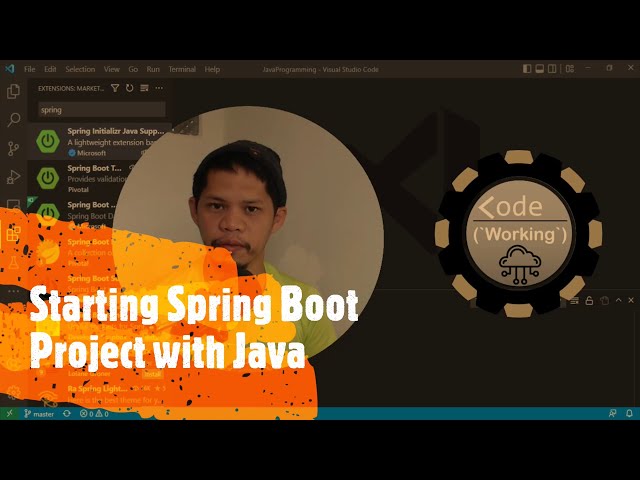Close the bottom panel
Image resolution: width=640 pixels, height=480 pixels.
(631, 300)
